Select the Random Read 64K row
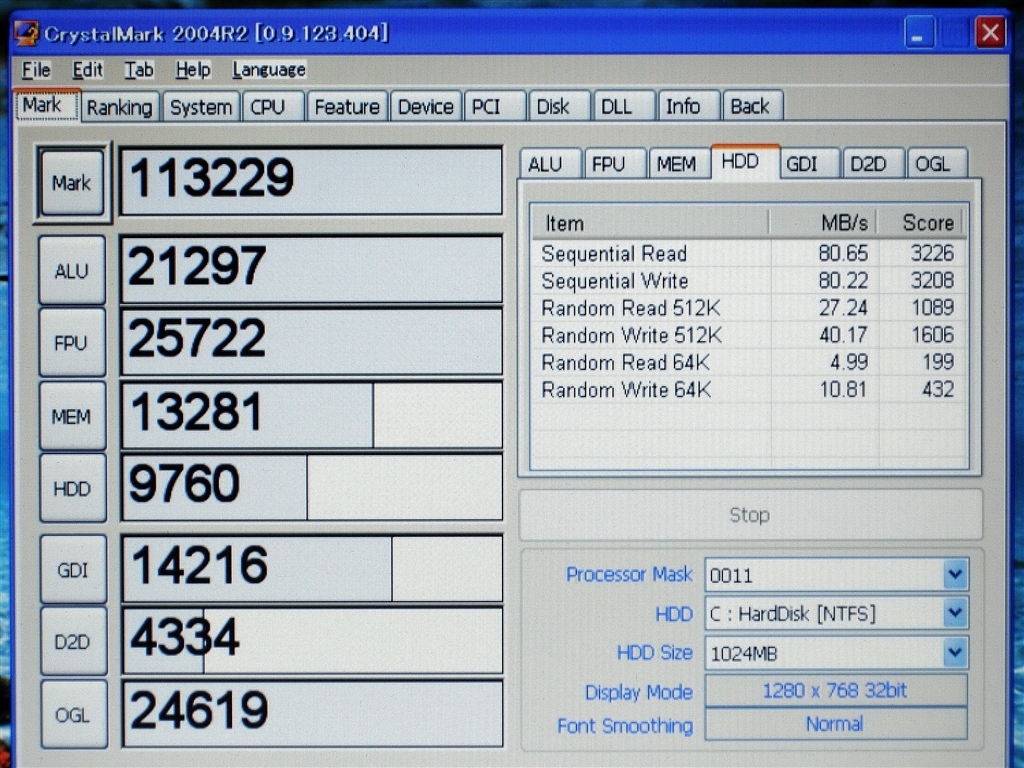 point(748,362)
